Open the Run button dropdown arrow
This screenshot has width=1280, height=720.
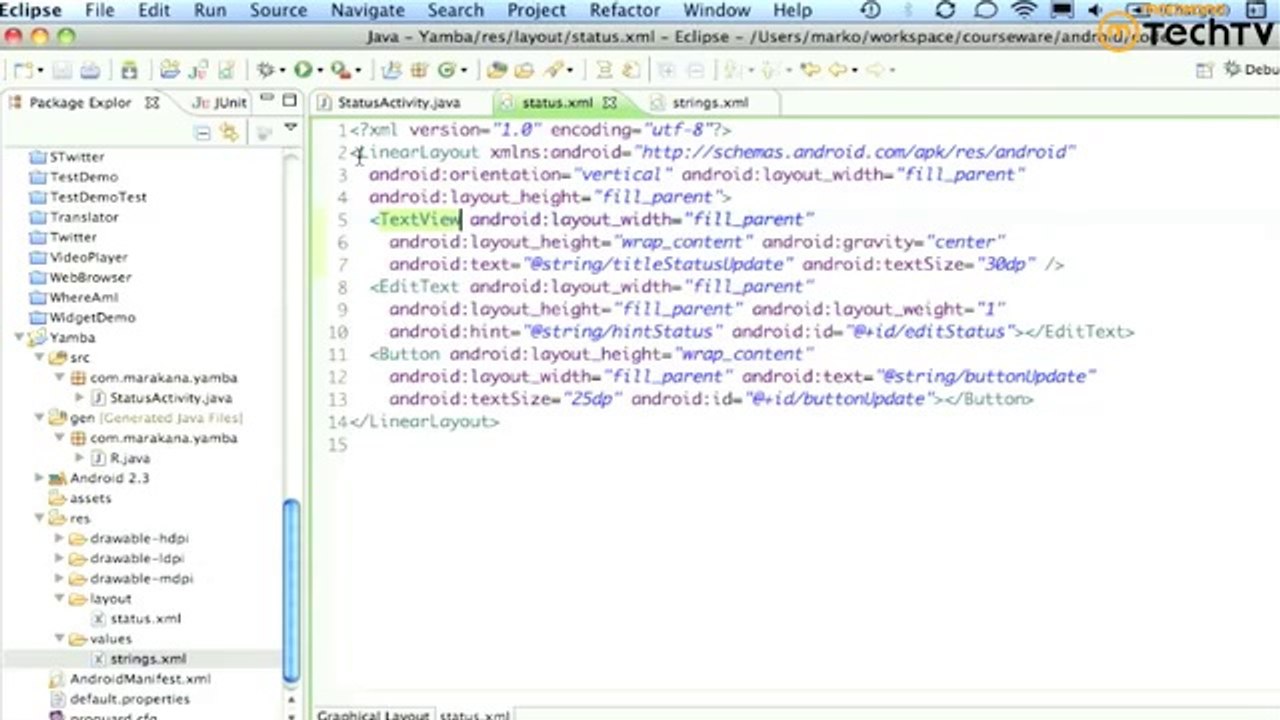[319, 71]
